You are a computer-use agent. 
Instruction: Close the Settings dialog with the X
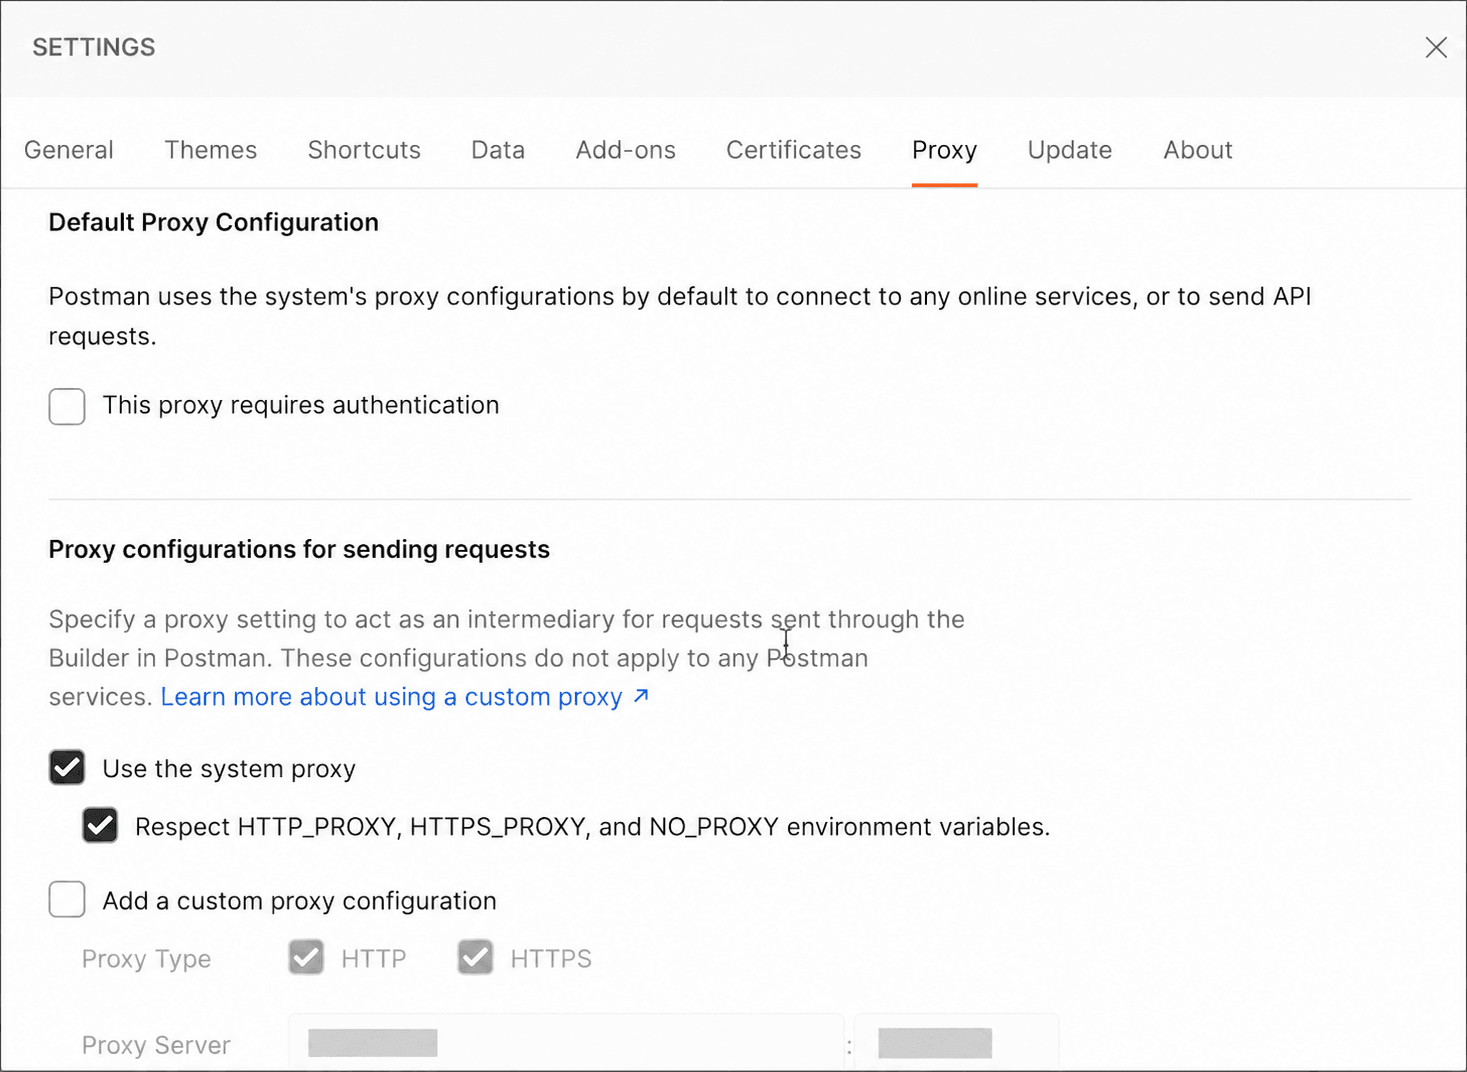point(1436,47)
